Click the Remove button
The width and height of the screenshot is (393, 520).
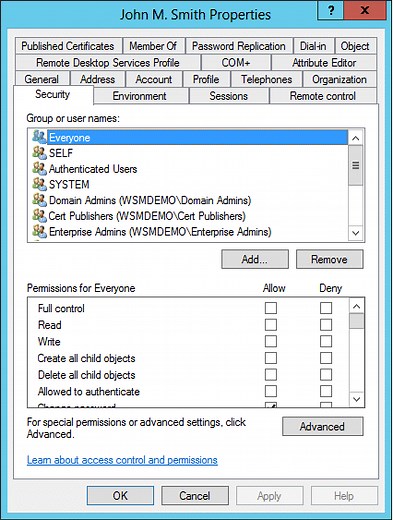(x=329, y=259)
